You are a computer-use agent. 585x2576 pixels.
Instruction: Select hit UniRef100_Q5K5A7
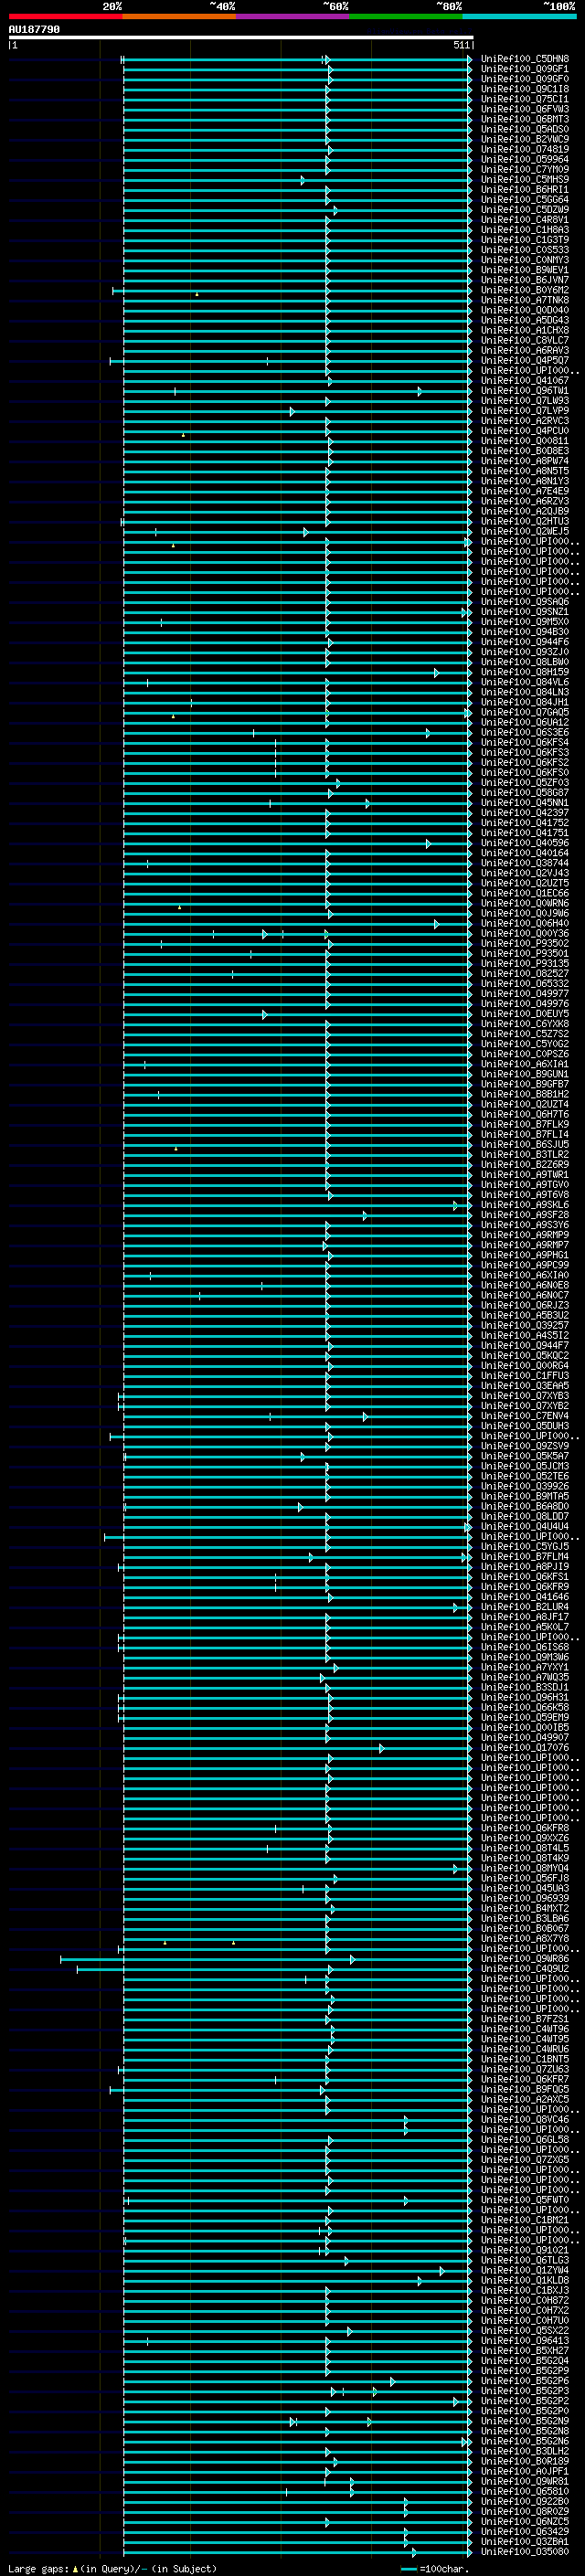click(x=525, y=1456)
